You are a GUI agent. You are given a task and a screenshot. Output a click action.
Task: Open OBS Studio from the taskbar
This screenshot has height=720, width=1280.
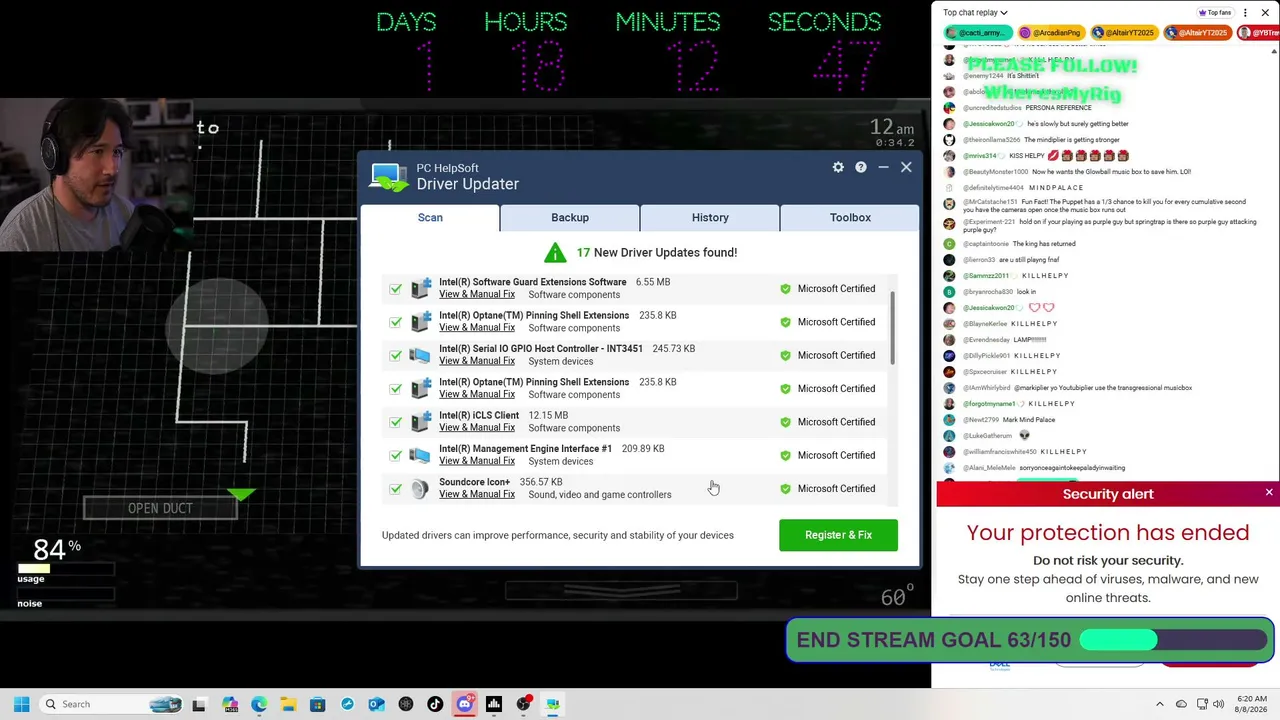(x=523, y=704)
